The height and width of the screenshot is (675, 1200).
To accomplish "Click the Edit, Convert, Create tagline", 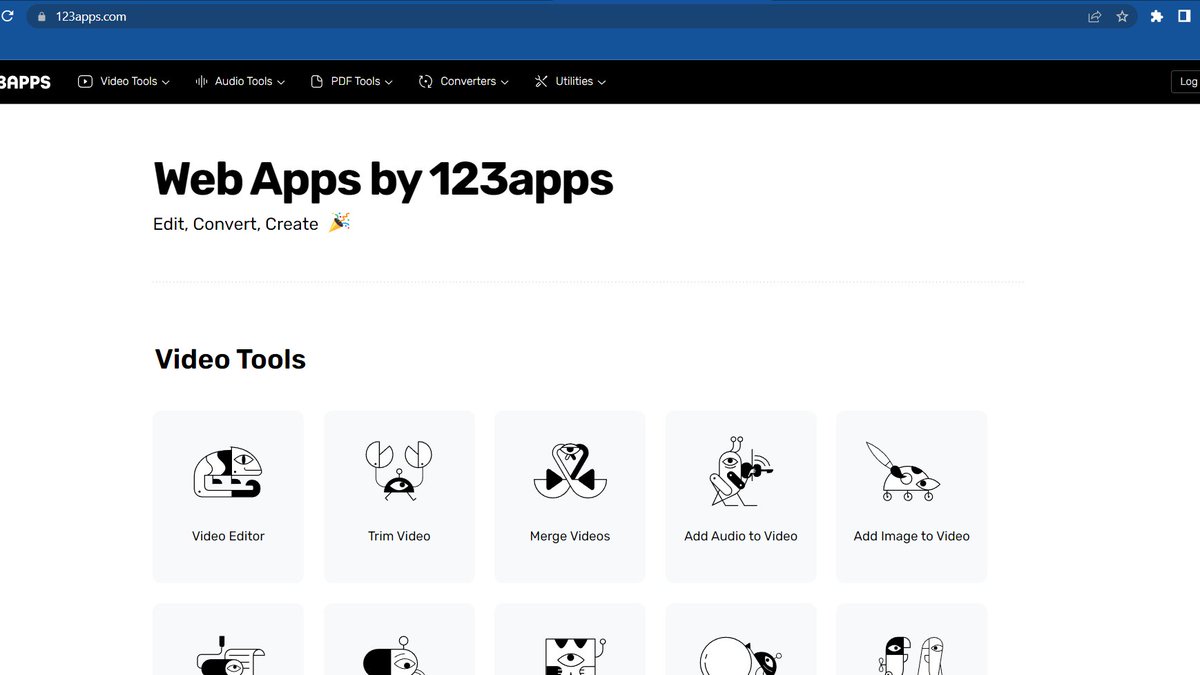I will (x=236, y=224).
